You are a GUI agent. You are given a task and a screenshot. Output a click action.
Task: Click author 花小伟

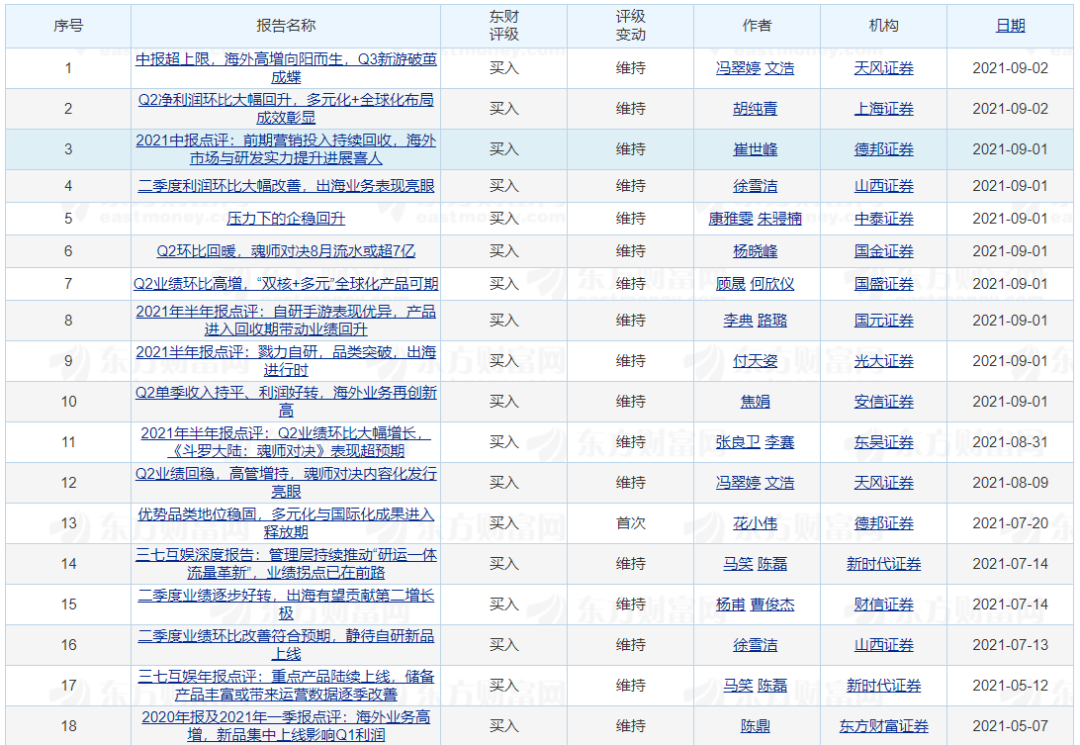pos(755,523)
